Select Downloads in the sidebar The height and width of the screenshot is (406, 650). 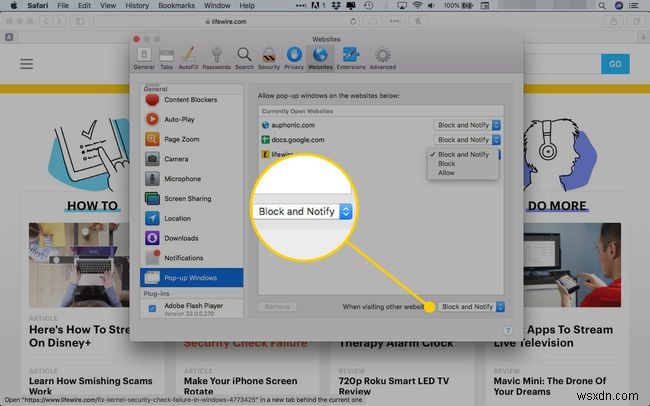coord(192,238)
